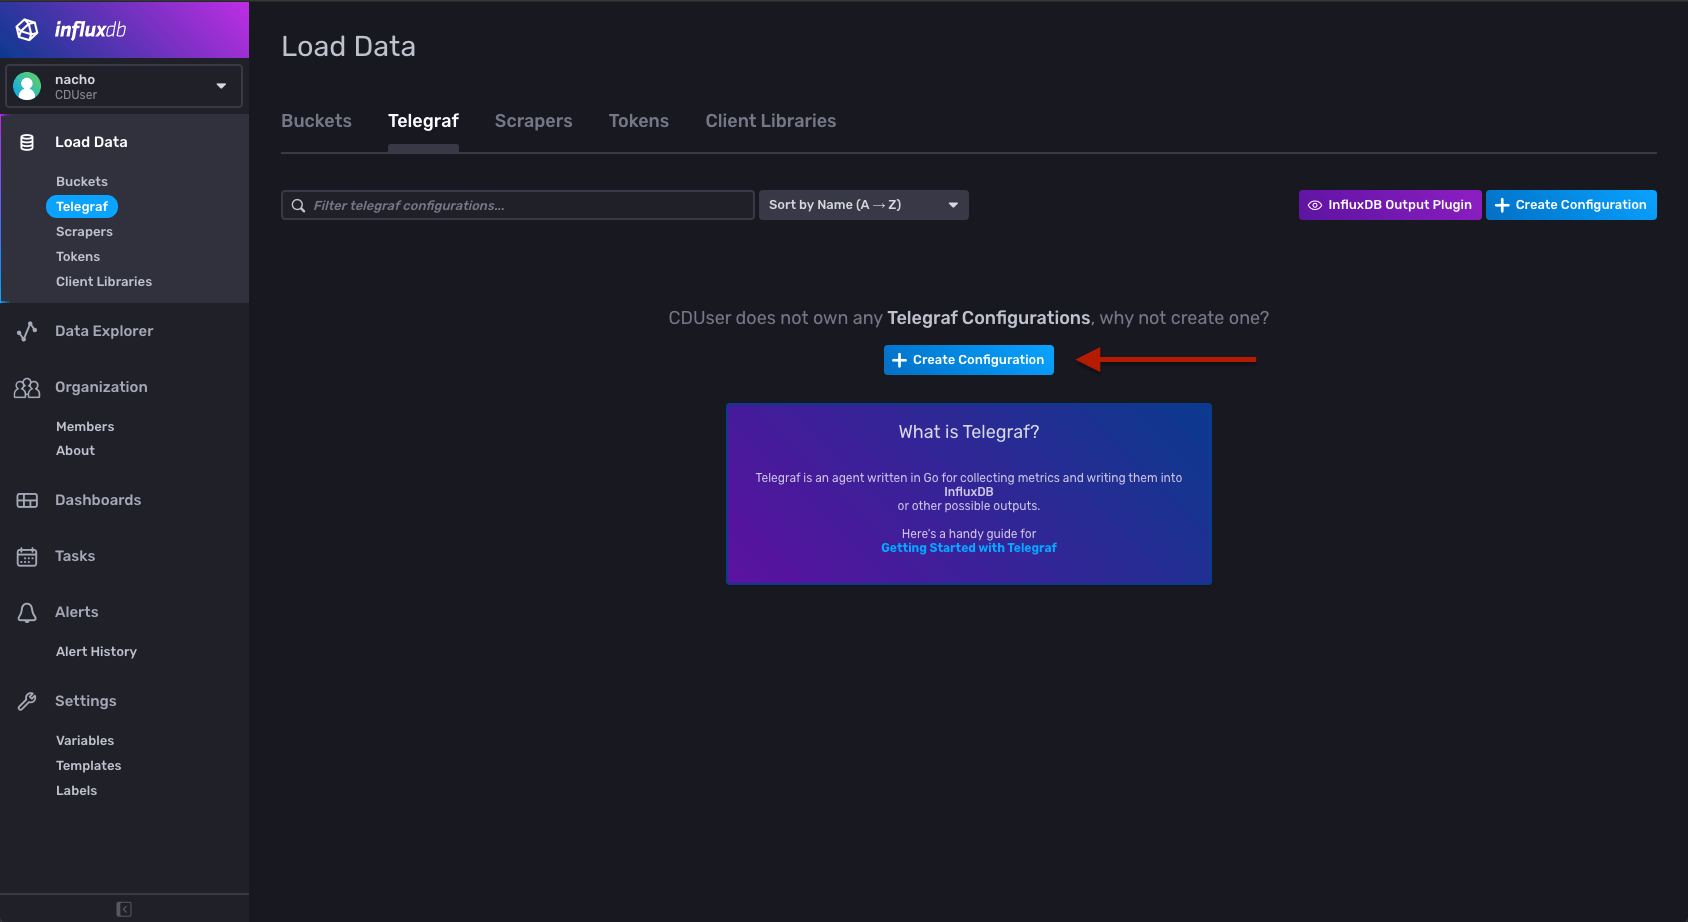Select Client Libraries in the sidebar
The height and width of the screenshot is (922, 1688).
pos(104,282)
